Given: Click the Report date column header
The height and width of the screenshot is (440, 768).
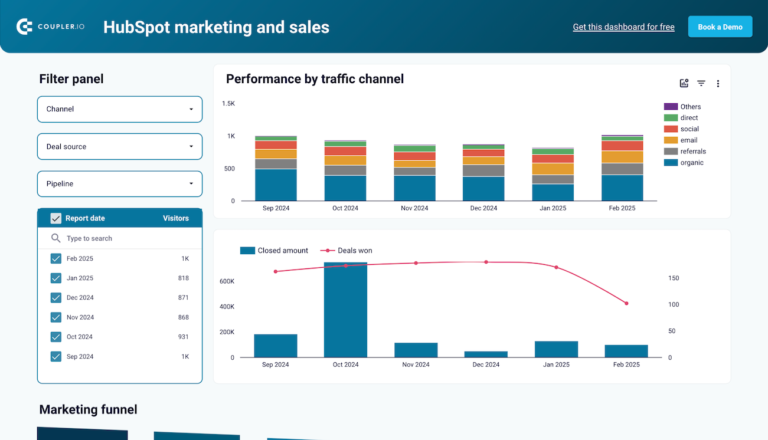Looking at the screenshot, I should [x=85, y=218].
